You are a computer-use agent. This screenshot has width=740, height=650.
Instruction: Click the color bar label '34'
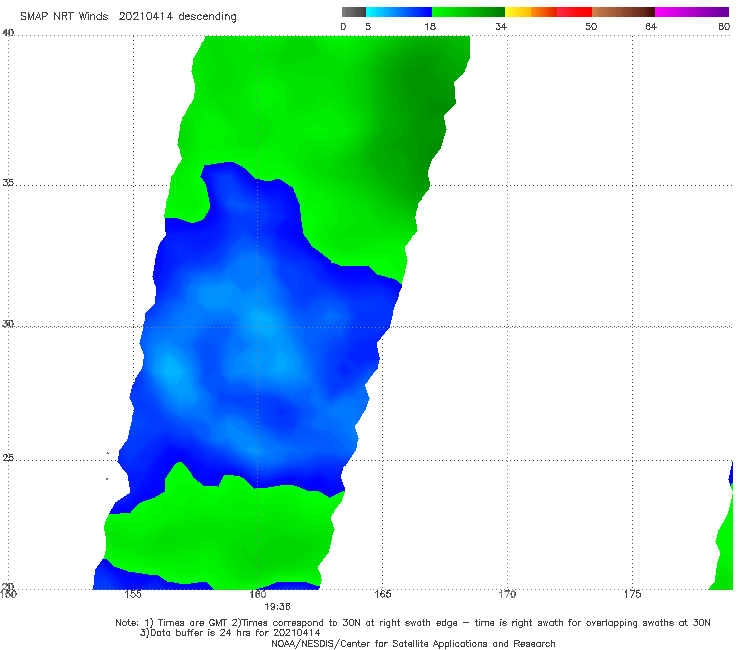[x=501, y=27]
